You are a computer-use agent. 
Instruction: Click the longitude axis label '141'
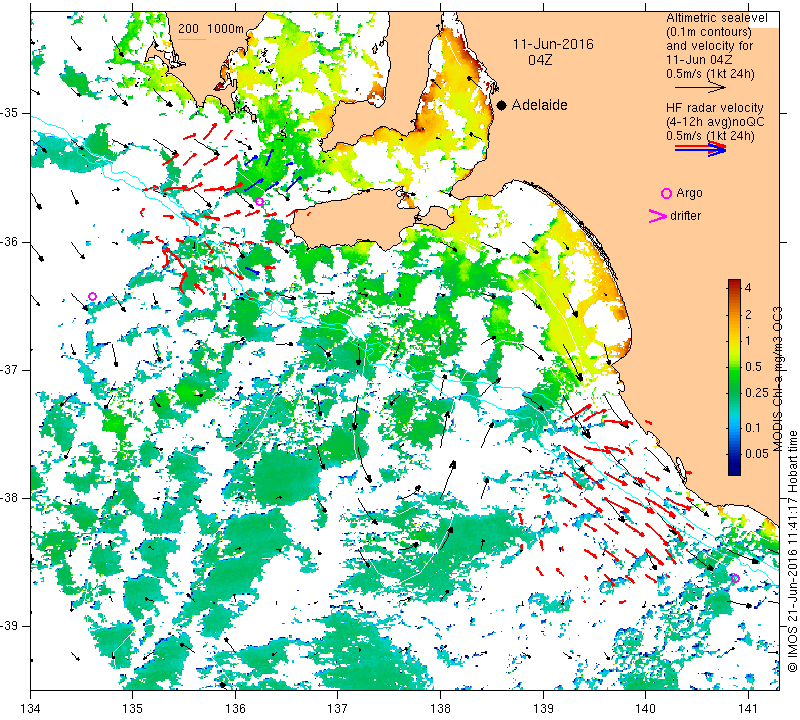[748, 709]
